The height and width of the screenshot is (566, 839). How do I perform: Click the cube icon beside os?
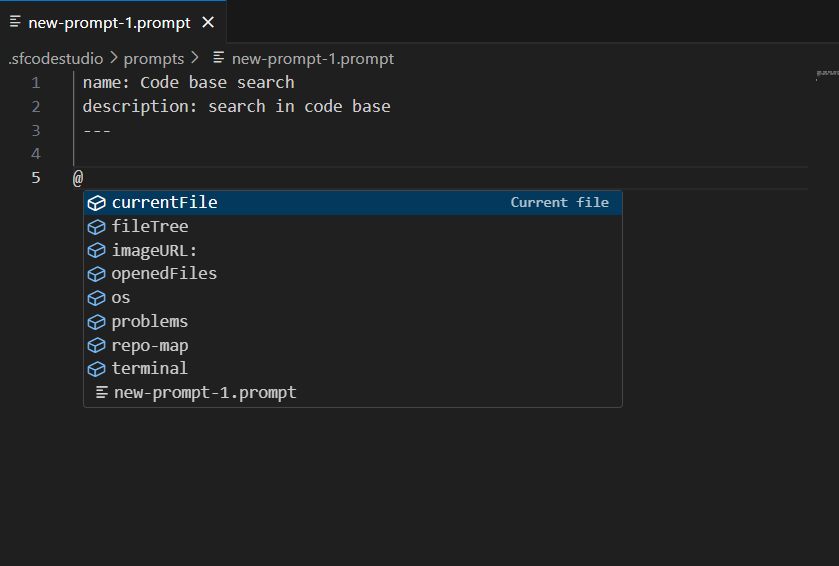[97, 298]
